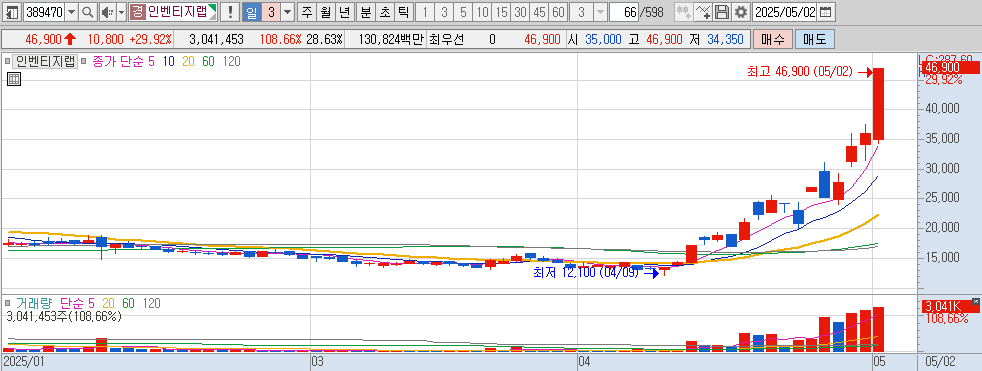Click the green 60 price moving average legend

point(209,61)
